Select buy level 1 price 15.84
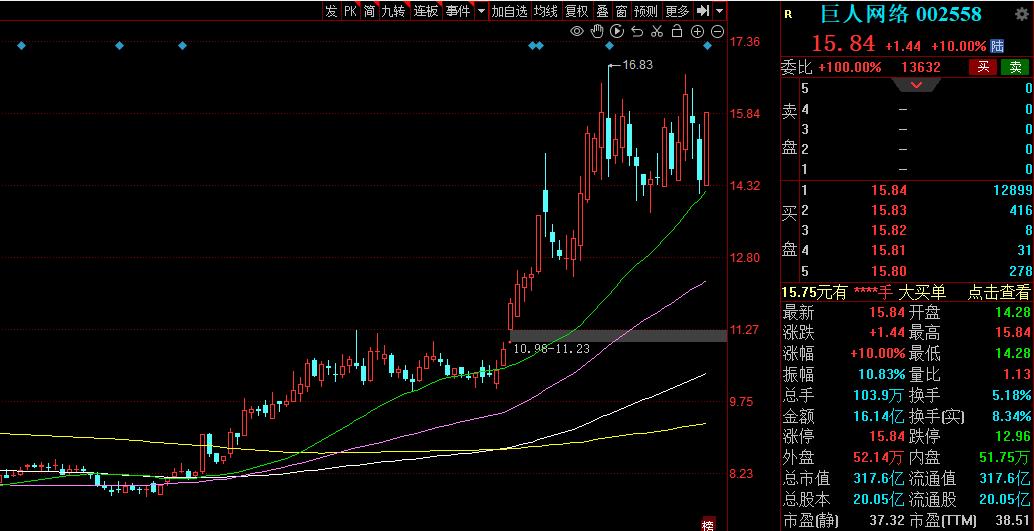Image resolution: width=1034 pixels, height=531 pixels. click(889, 191)
